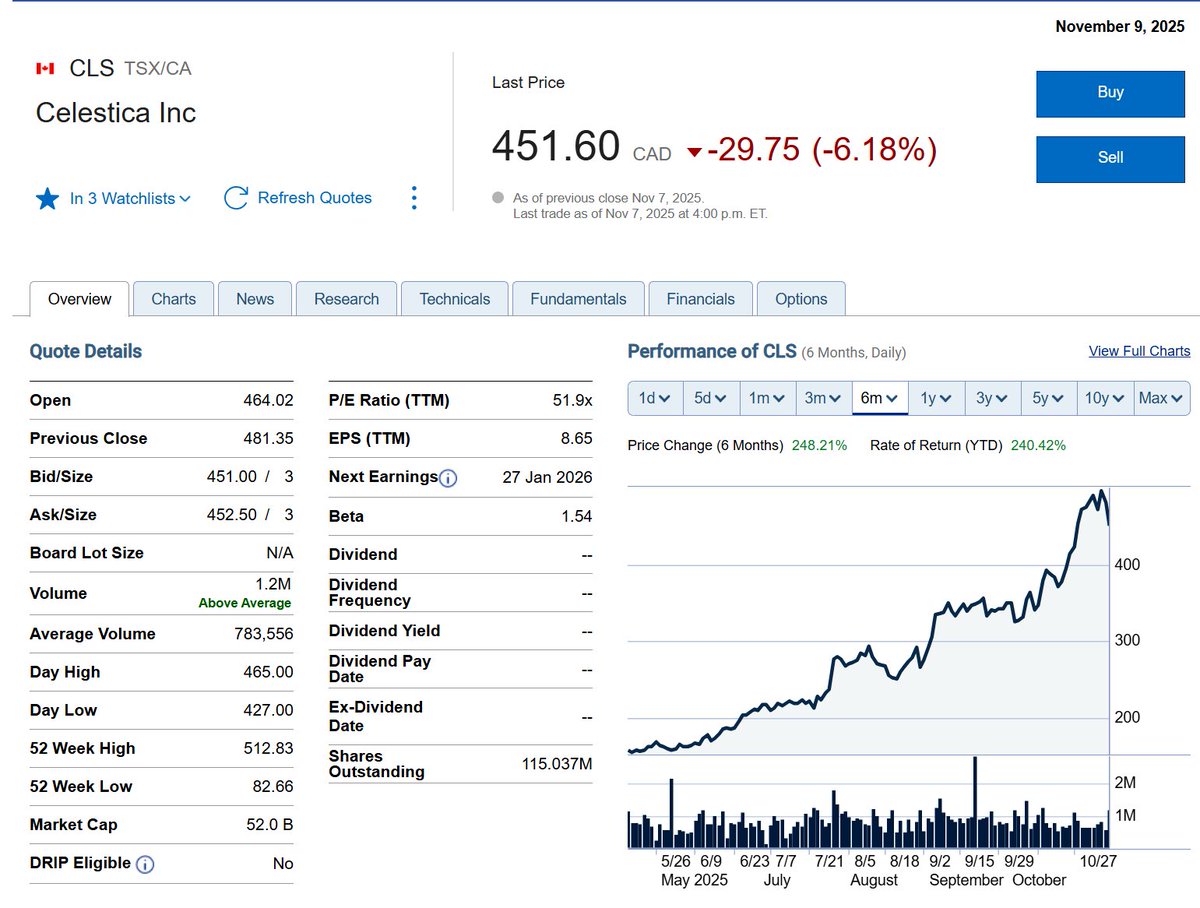
Task: Click the red down arrow price indicator
Action: coord(695,152)
